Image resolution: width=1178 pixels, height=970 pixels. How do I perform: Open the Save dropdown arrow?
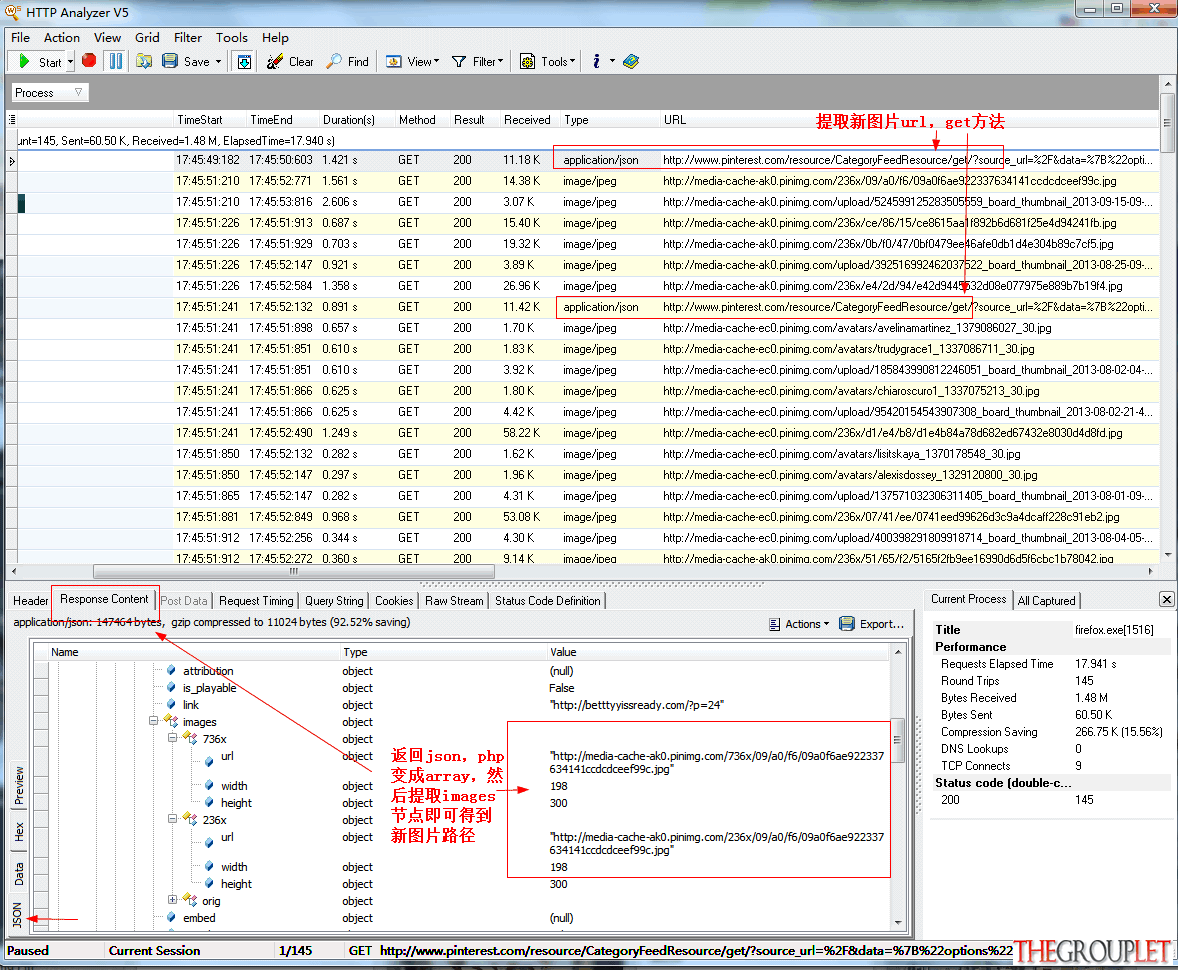pos(219,62)
